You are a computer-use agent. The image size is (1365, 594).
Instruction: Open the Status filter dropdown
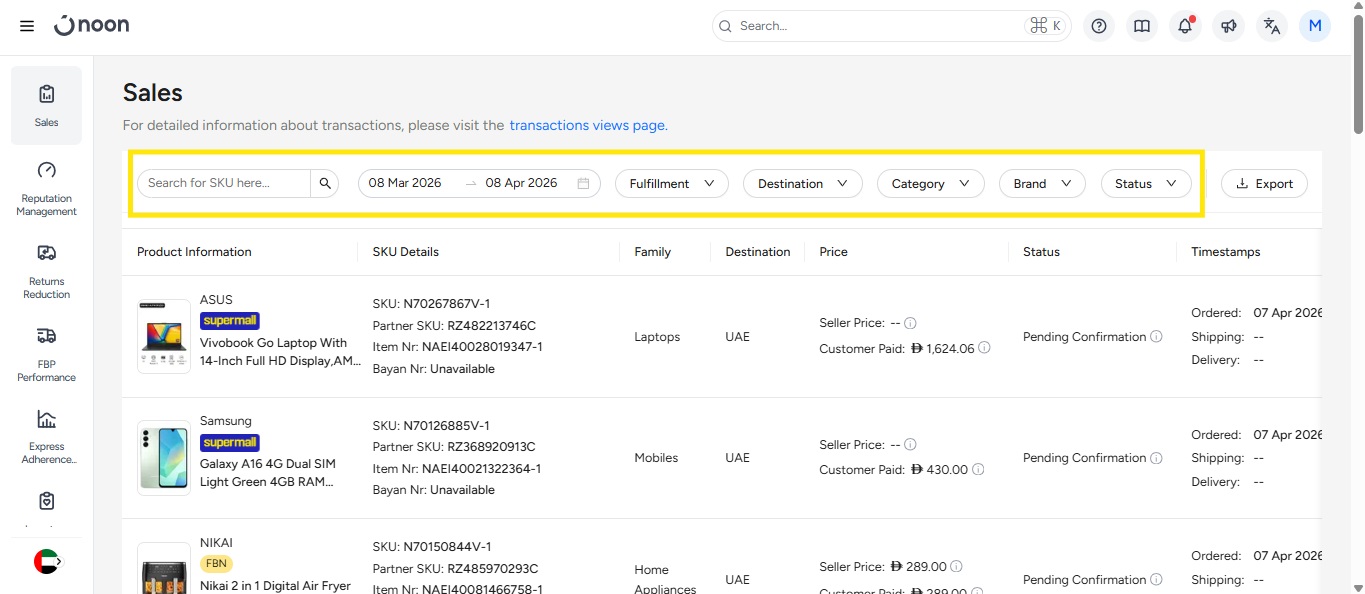pyautogui.click(x=1145, y=184)
